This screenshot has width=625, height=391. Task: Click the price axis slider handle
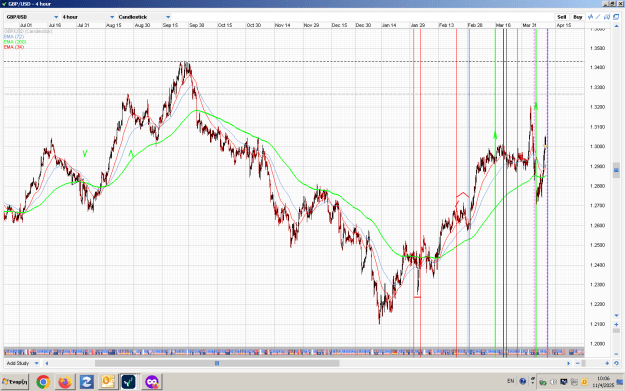[616, 330]
